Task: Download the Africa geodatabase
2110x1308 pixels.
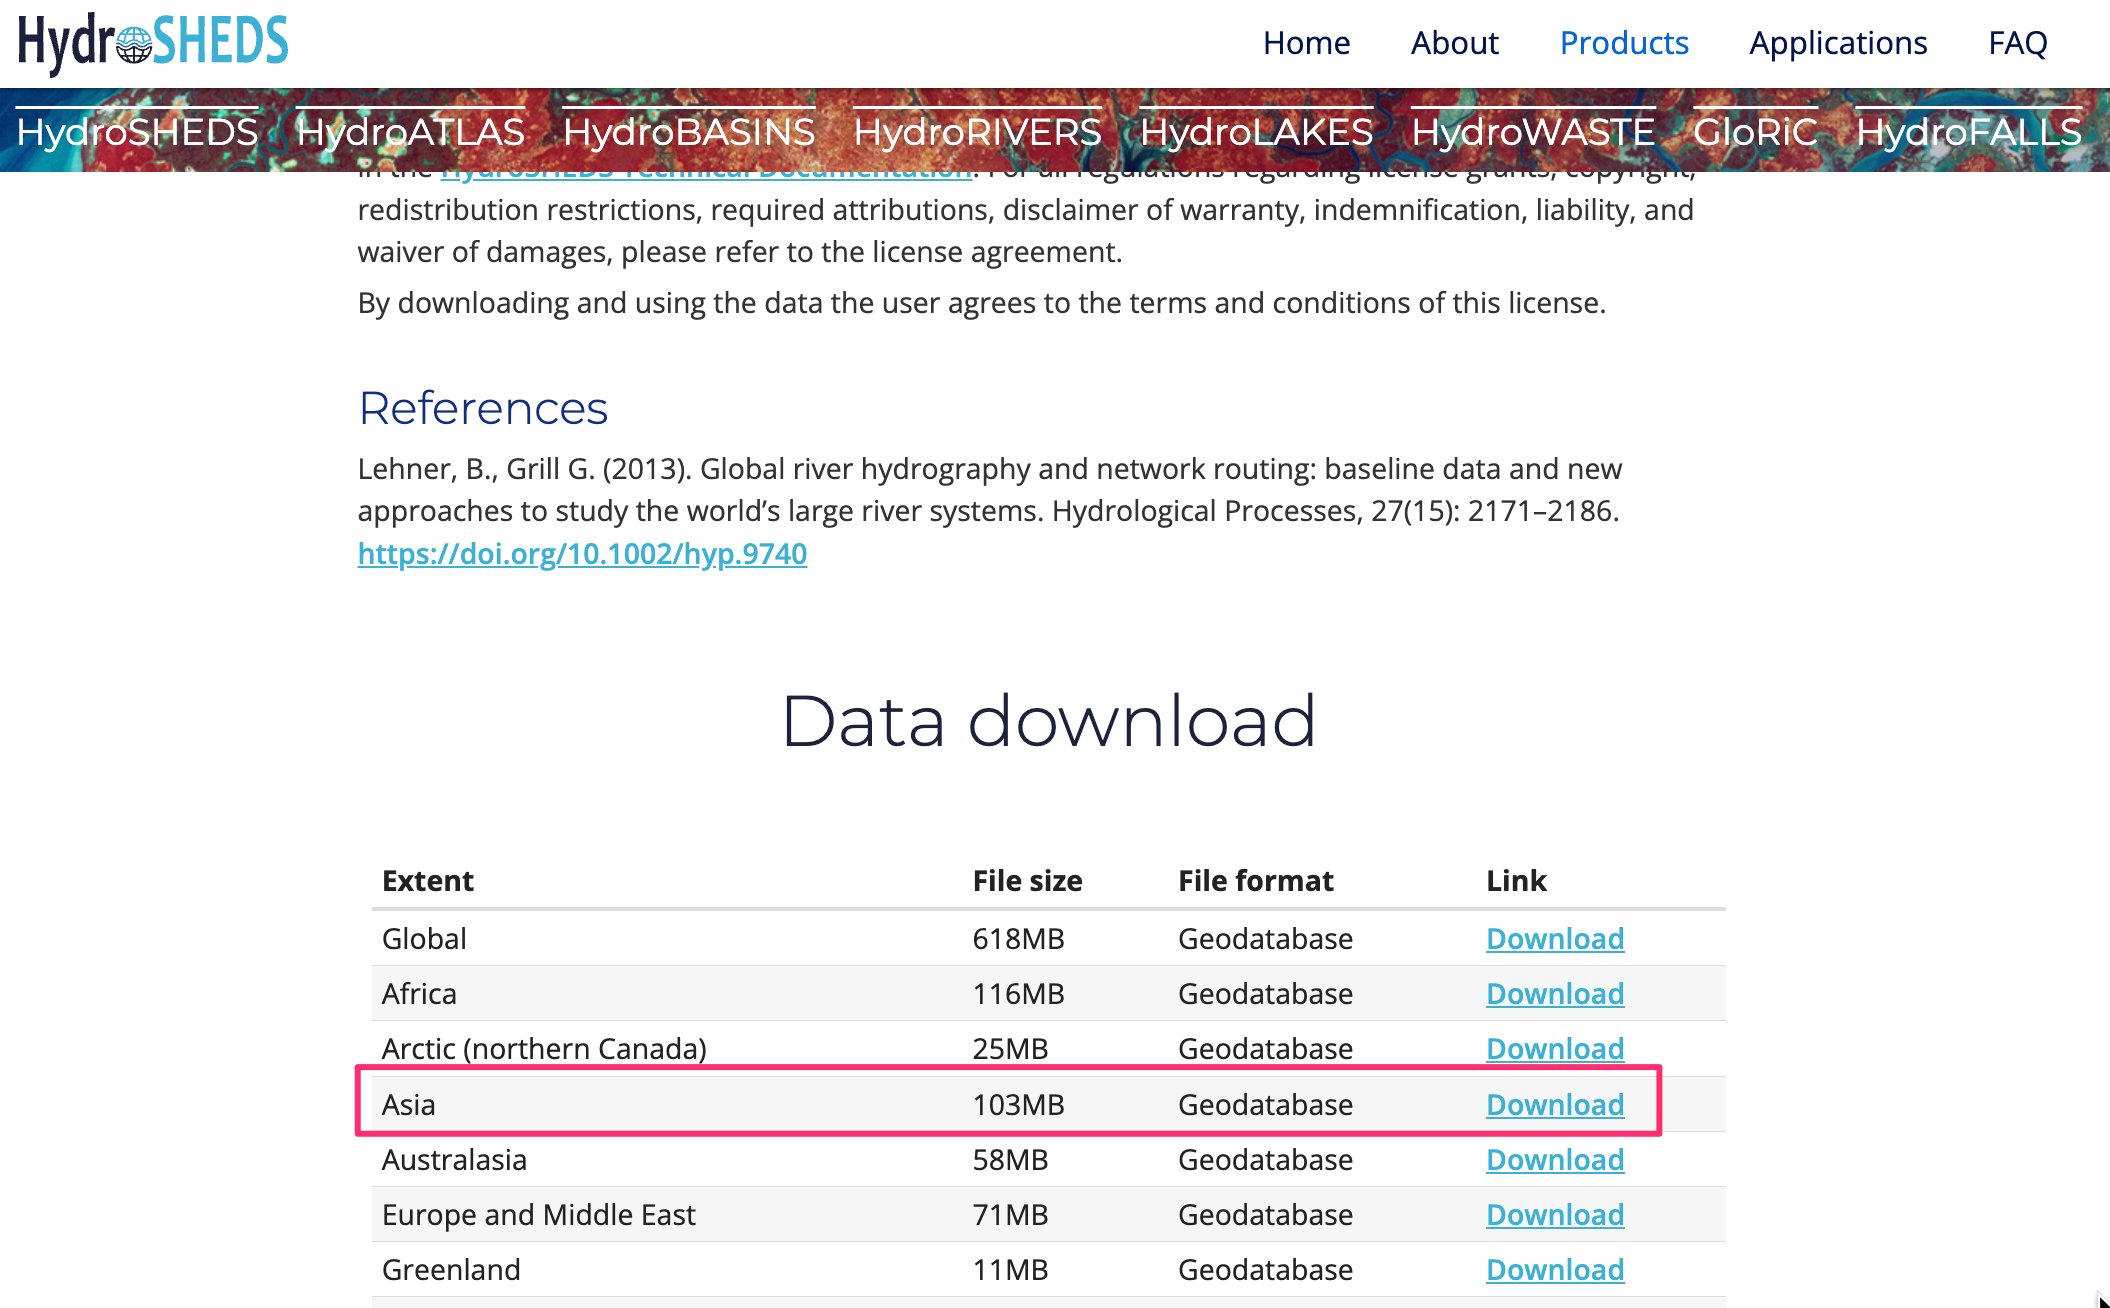Action: pos(1554,994)
